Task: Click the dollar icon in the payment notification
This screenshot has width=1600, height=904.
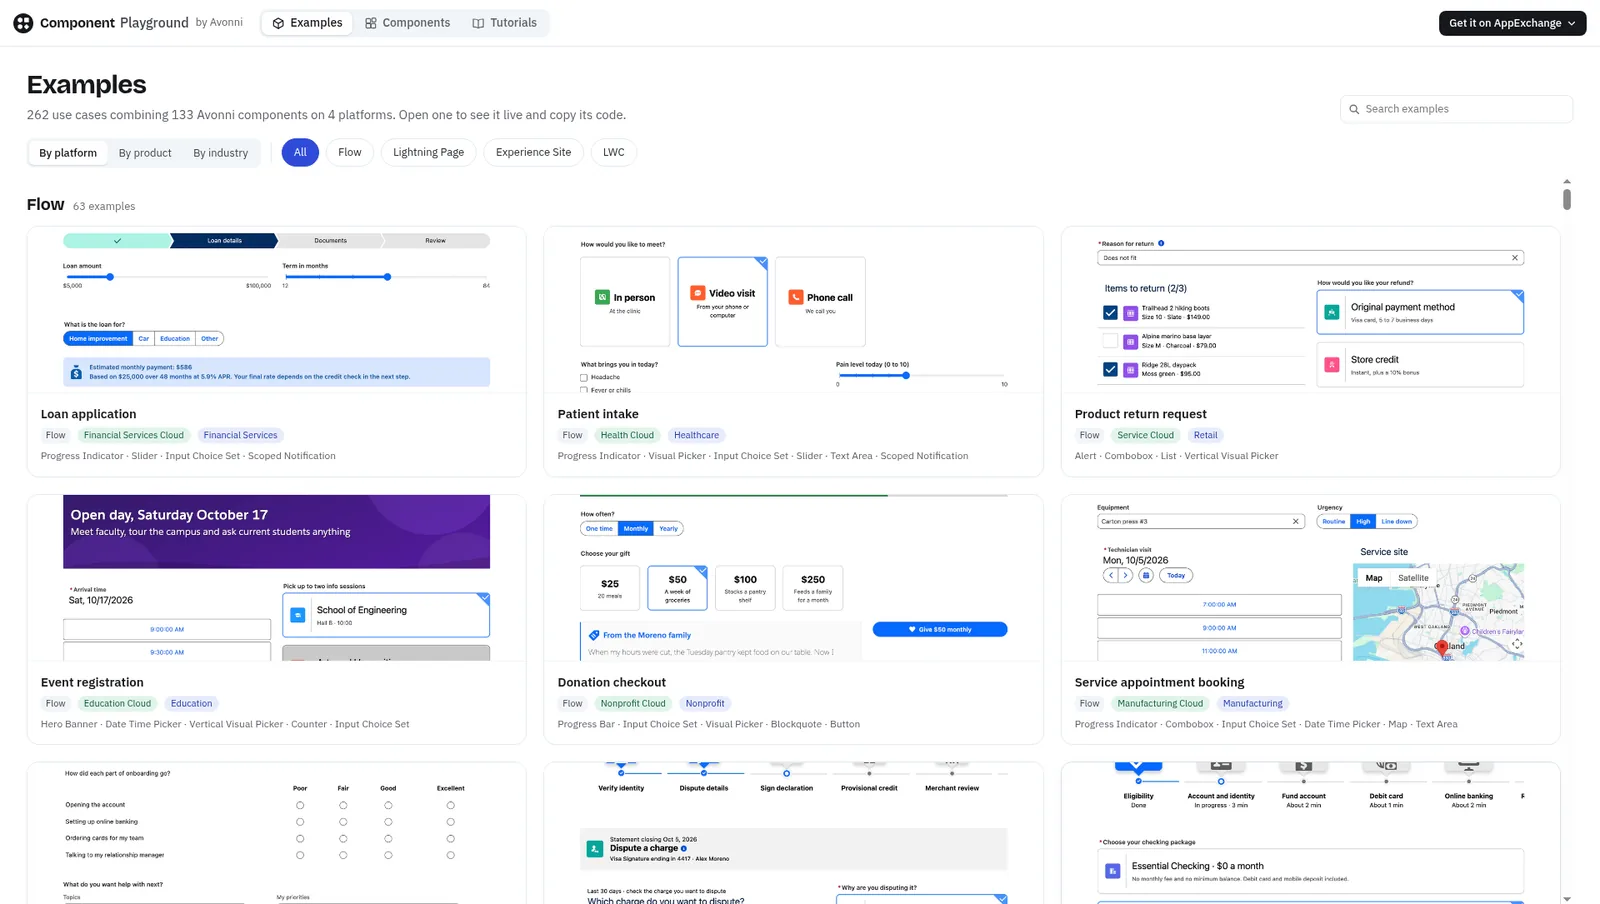Action: pyautogui.click(x=76, y=372)
